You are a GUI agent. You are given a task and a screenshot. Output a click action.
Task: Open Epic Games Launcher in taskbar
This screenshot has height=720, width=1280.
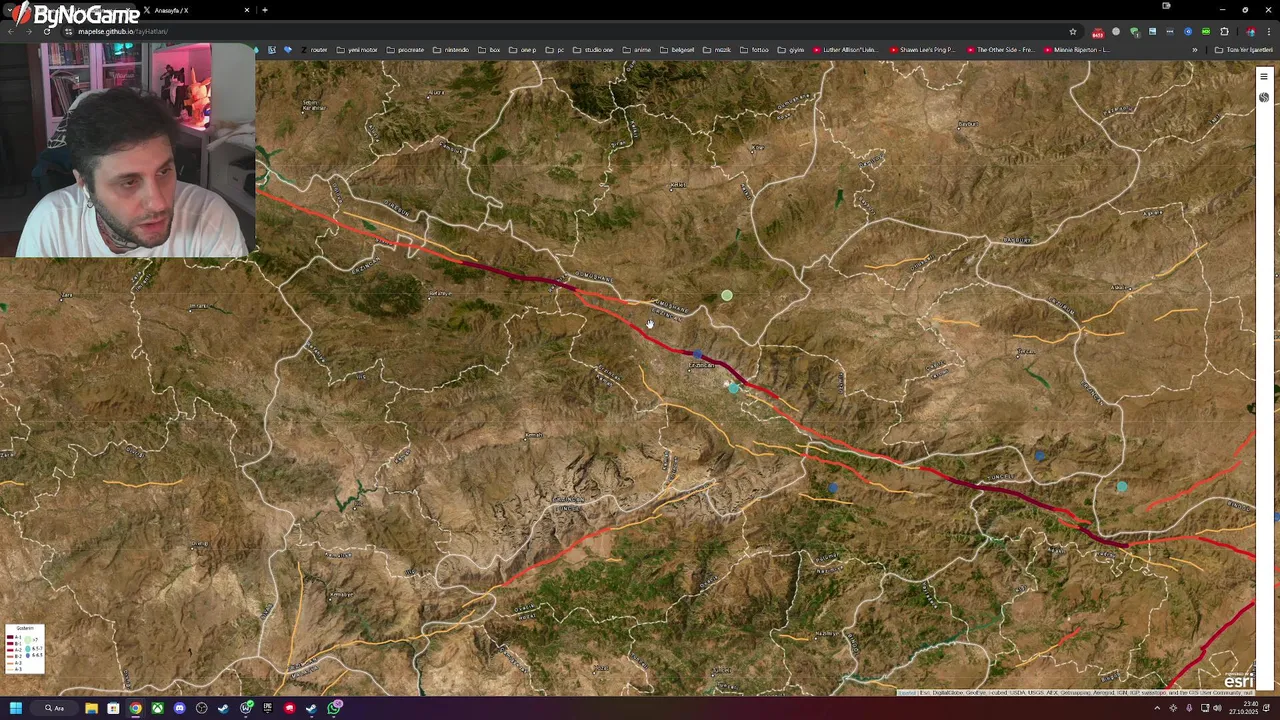pos(267,708)
